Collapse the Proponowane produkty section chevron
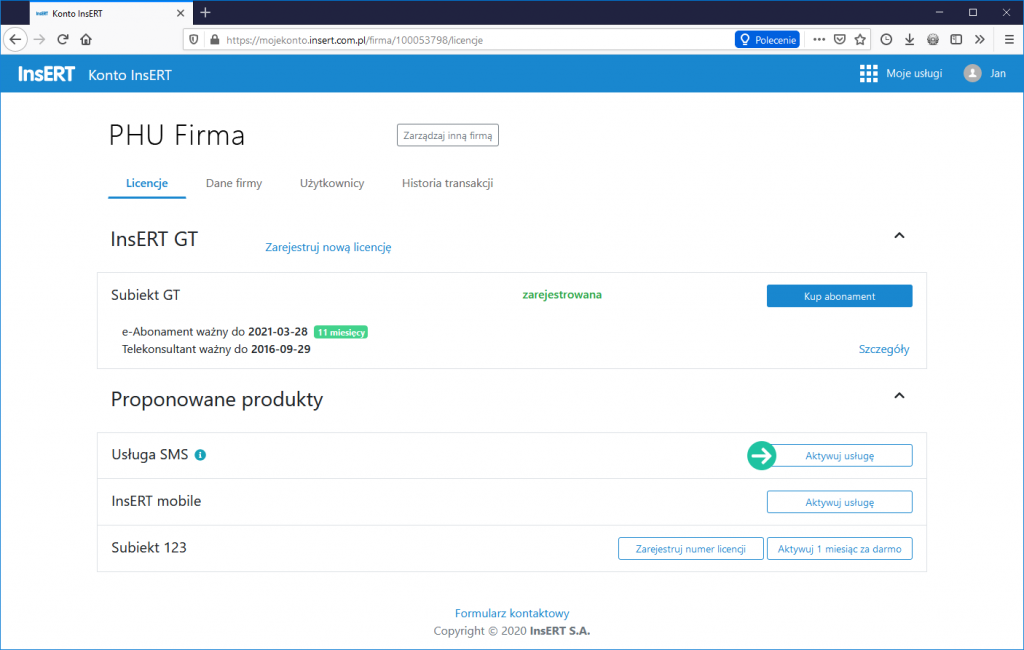 click(899, 395)
